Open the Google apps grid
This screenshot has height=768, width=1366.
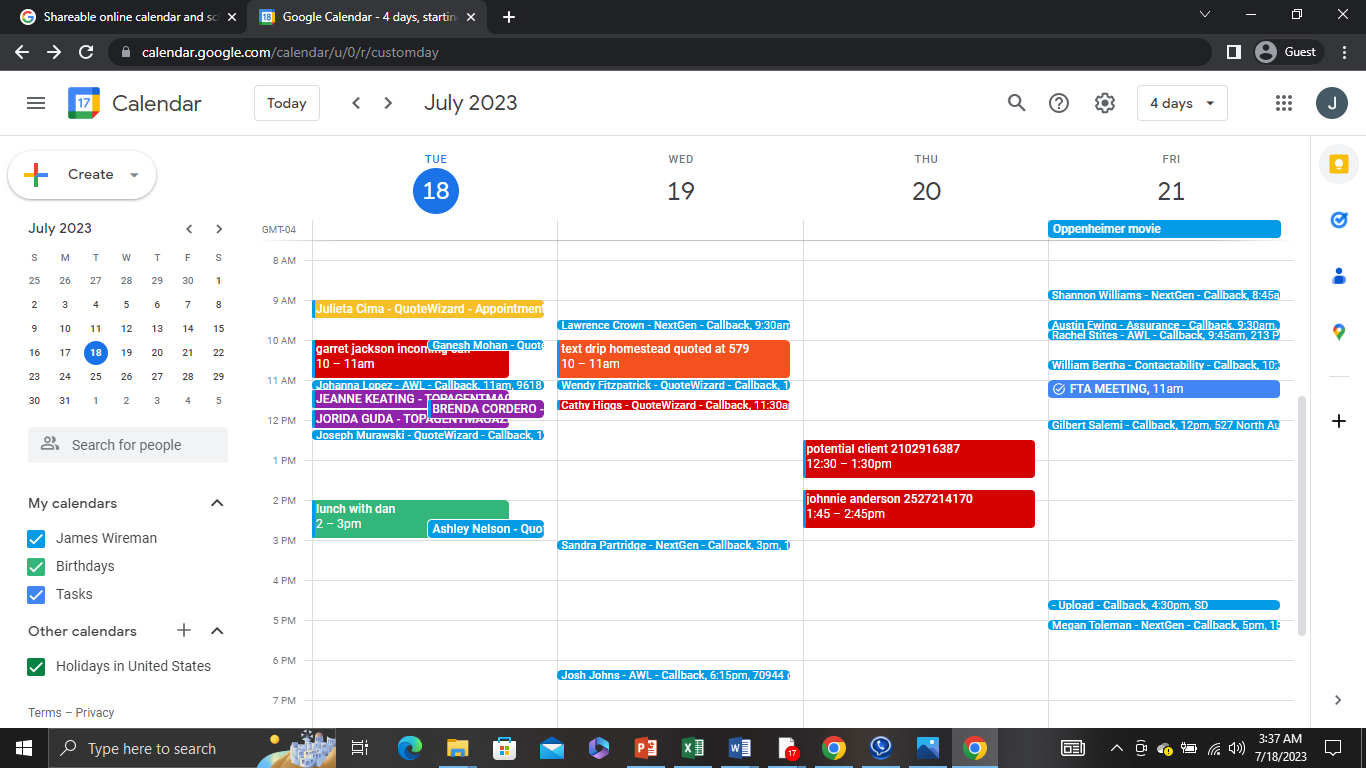pos(1285,103)
